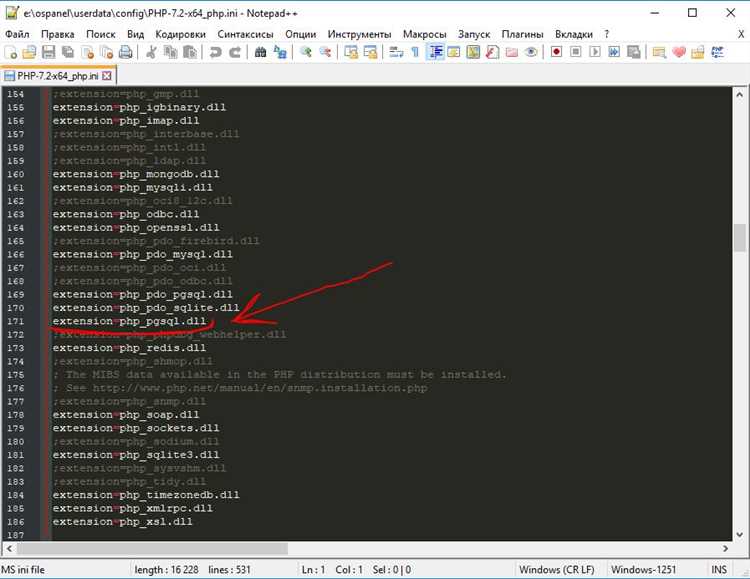Show the Document Map panel

point(473,52)
